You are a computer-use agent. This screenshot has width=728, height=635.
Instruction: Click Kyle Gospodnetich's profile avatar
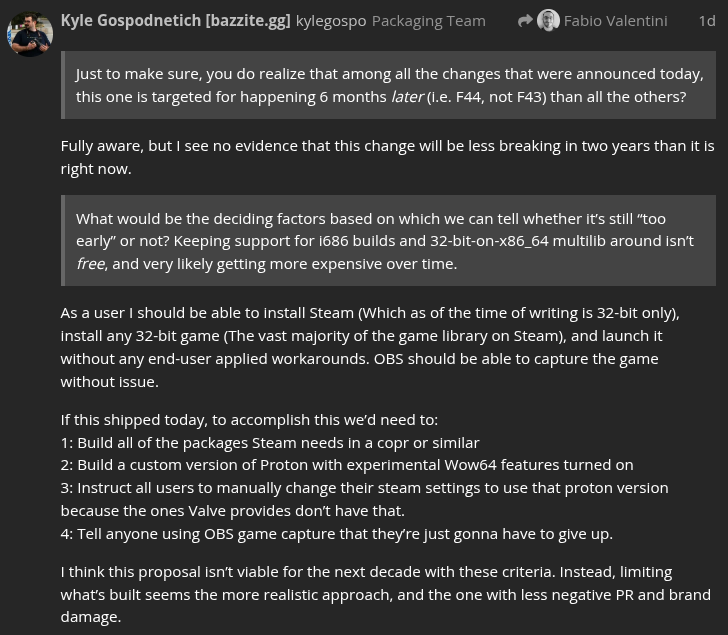tap(29, 34)
